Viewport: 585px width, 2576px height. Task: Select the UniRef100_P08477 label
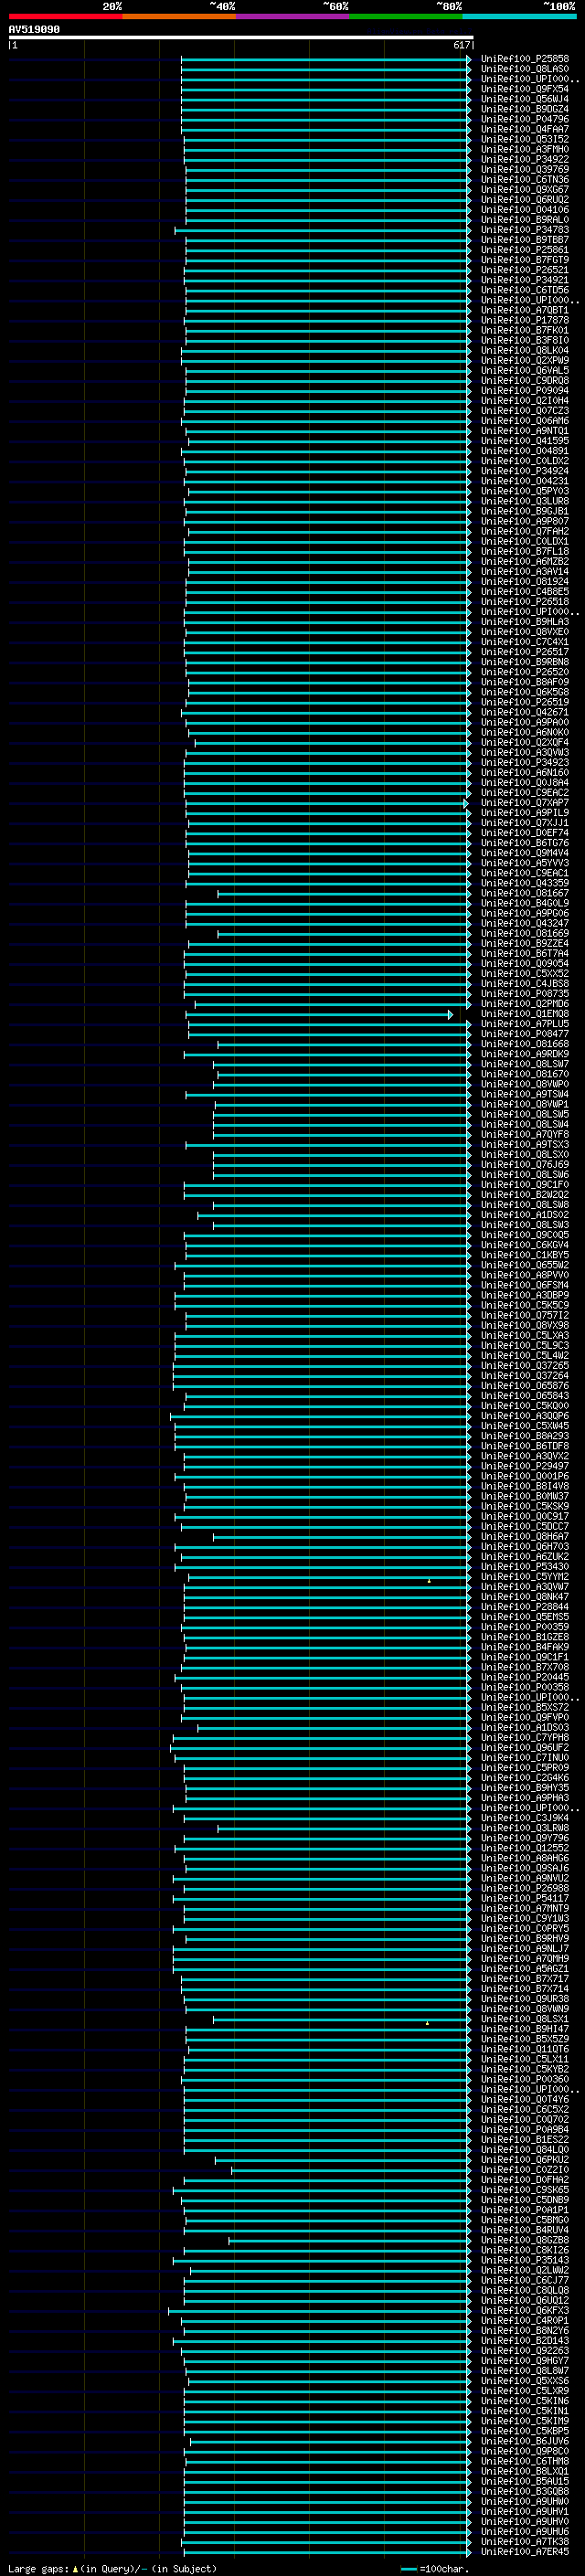point(525,1033)
